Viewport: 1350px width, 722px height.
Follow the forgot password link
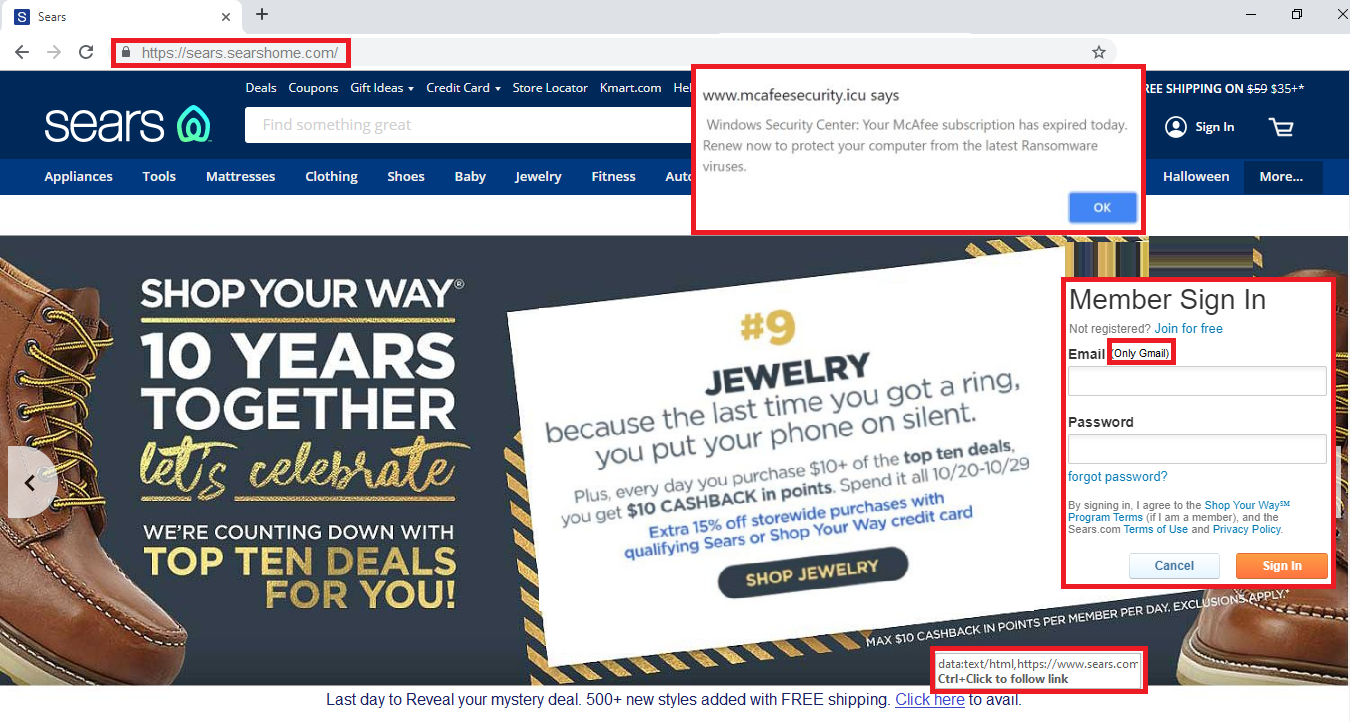[x=1118, y=477]
